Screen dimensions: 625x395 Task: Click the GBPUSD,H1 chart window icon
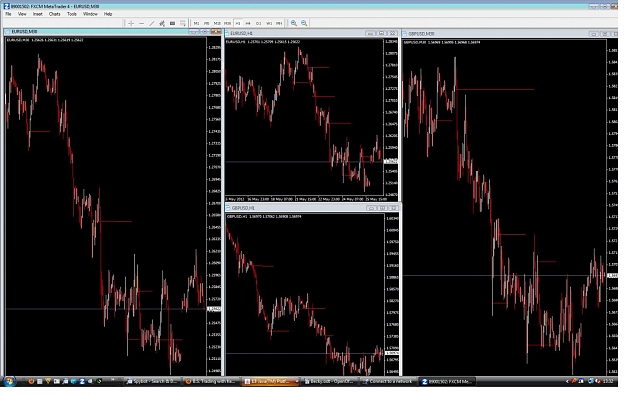pyautogui.click(x=228, y=208)
